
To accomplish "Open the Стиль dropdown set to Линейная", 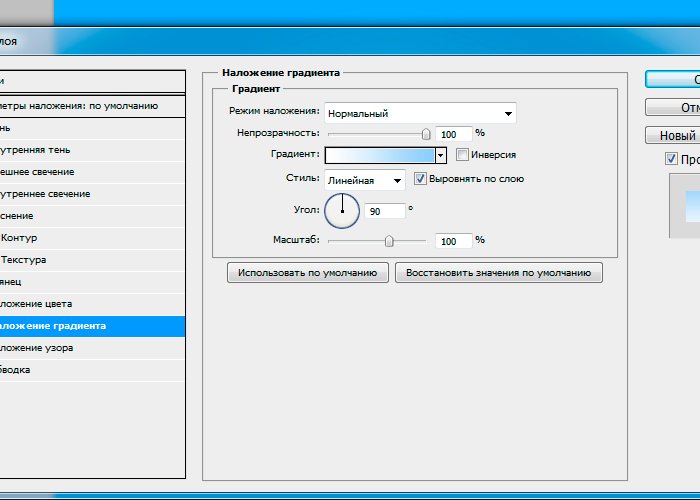I will pos(365,180).
